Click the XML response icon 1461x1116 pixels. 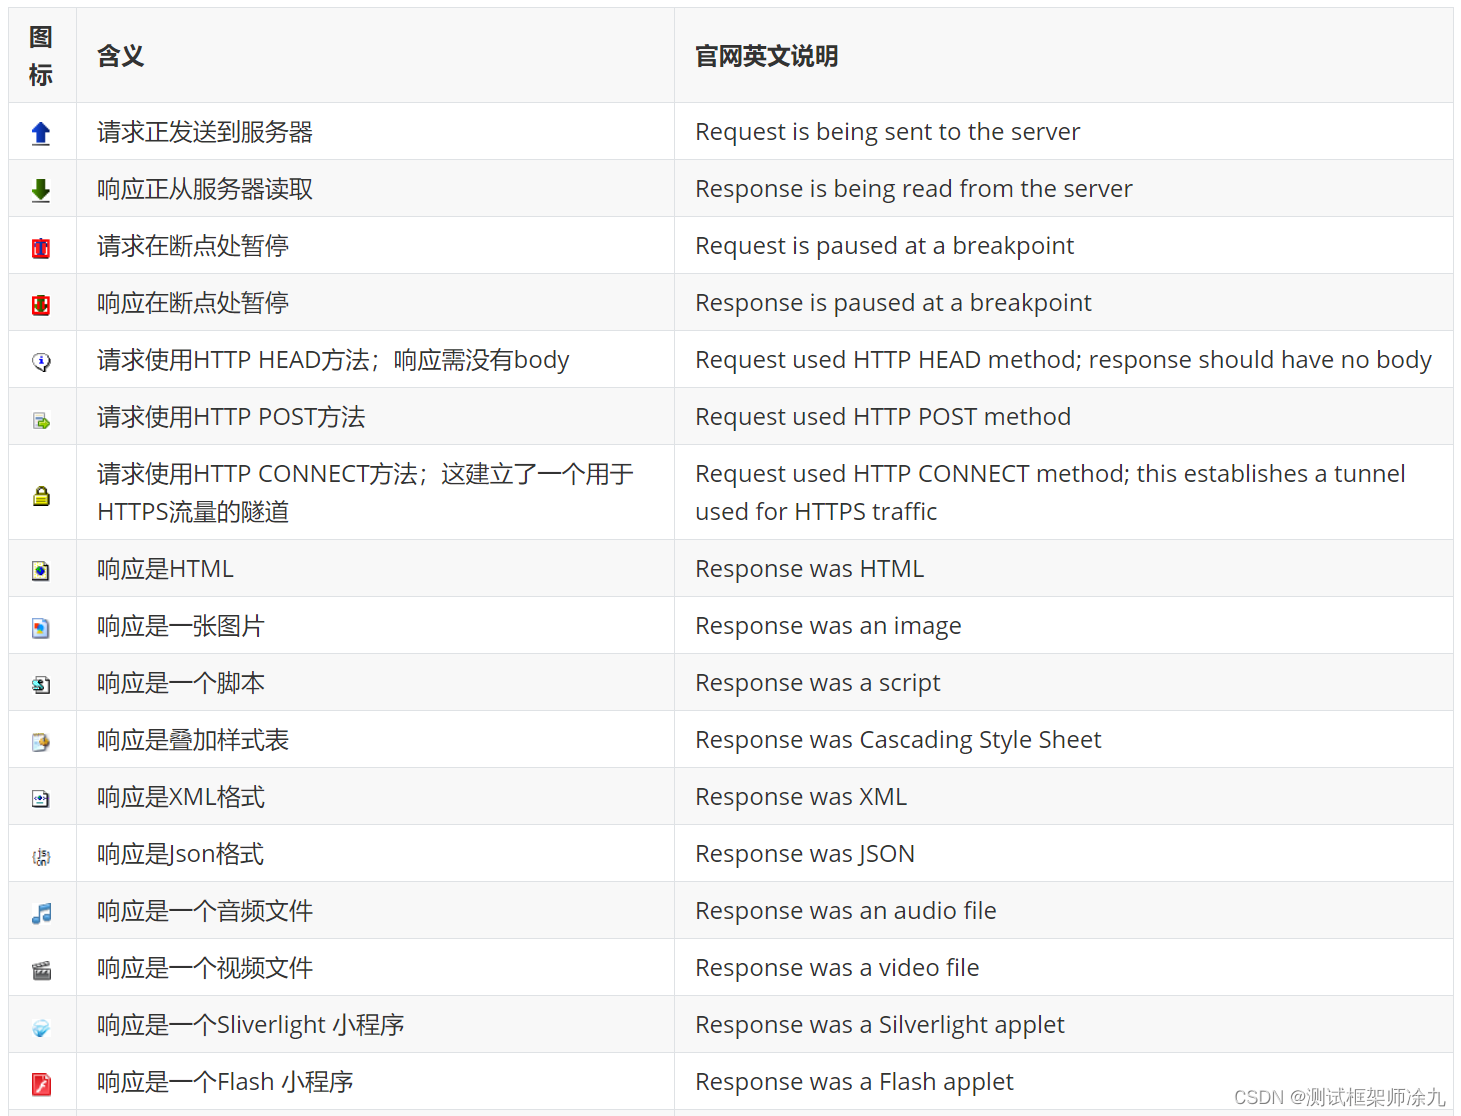pos(41,798)
